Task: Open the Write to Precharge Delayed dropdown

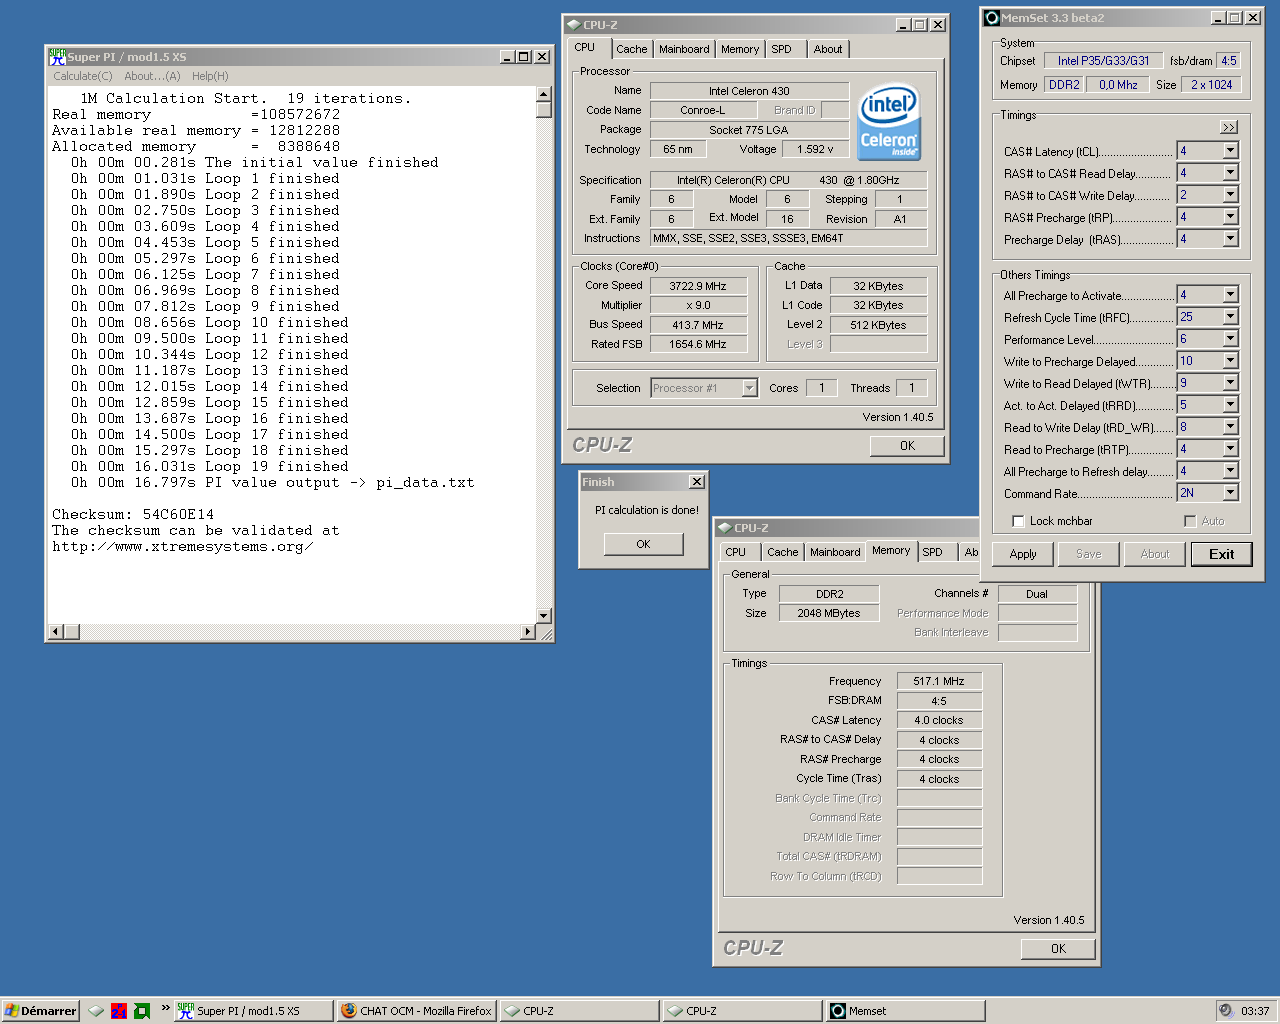Action: click(x=1230, y=361)
